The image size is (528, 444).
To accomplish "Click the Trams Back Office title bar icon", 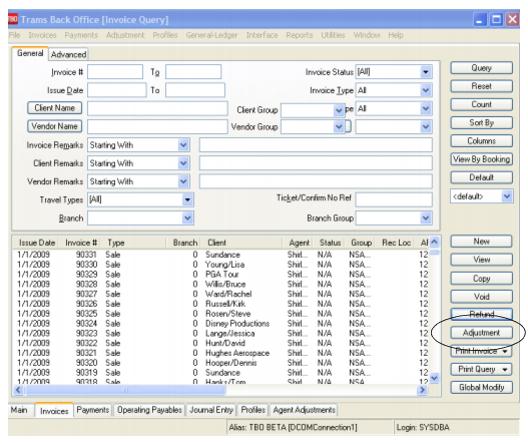I will [13, 19].
